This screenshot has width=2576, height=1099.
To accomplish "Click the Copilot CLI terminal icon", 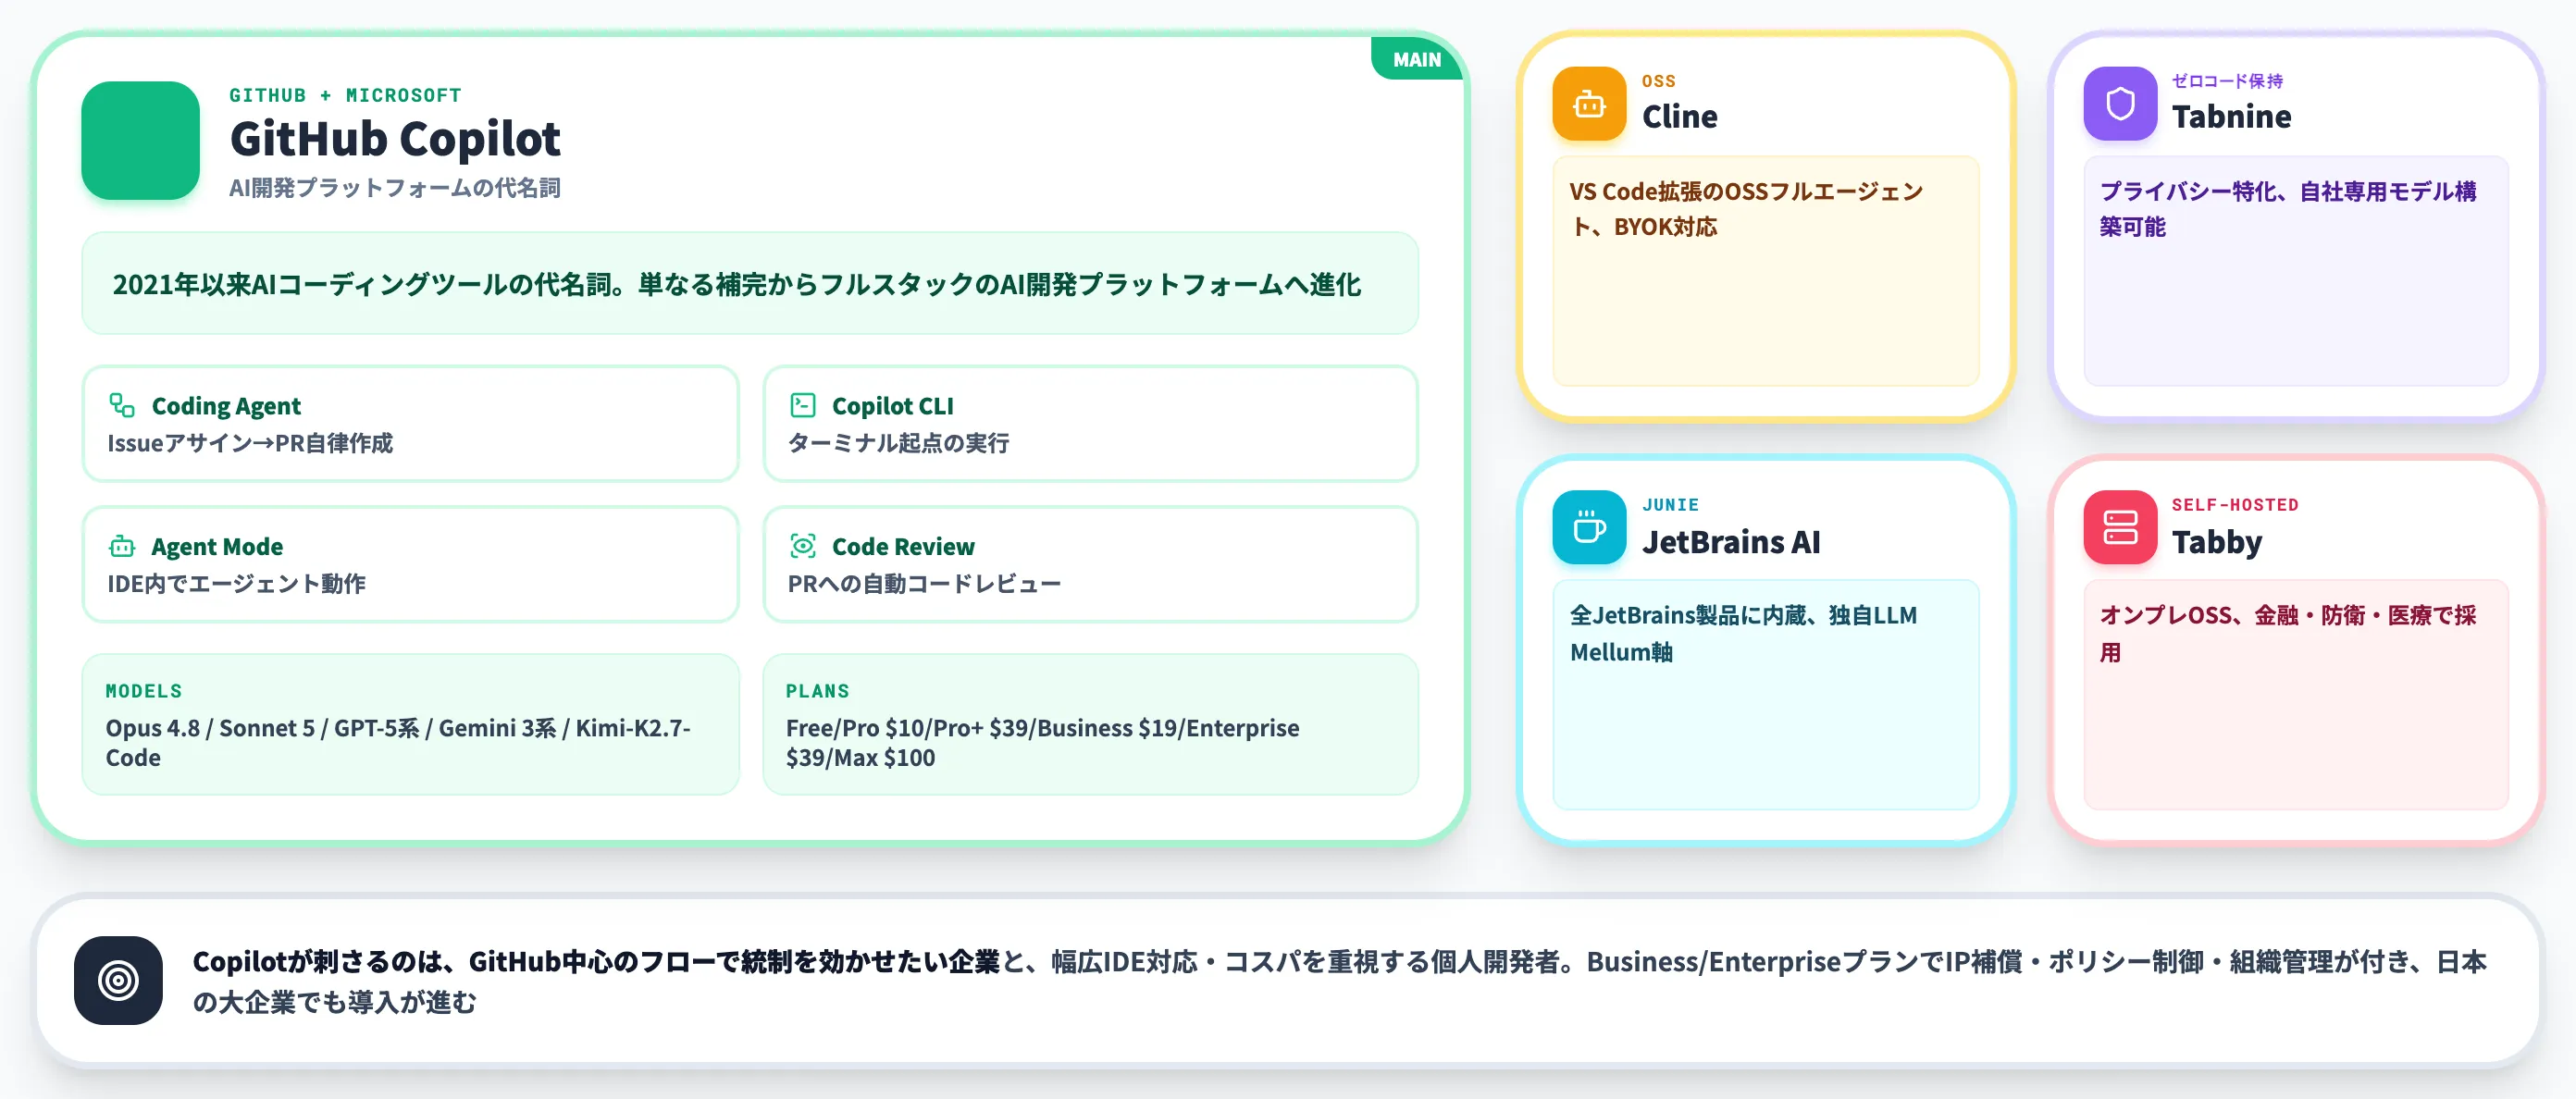I will click(803, 405).
